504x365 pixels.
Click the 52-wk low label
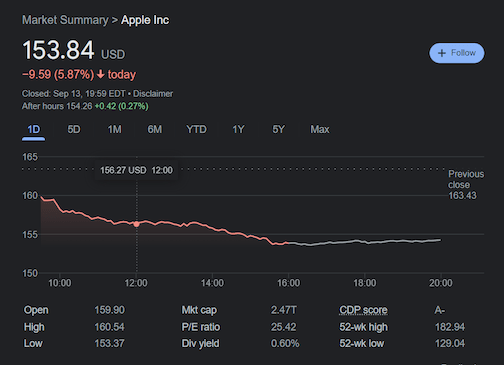[x=362, y=343]
